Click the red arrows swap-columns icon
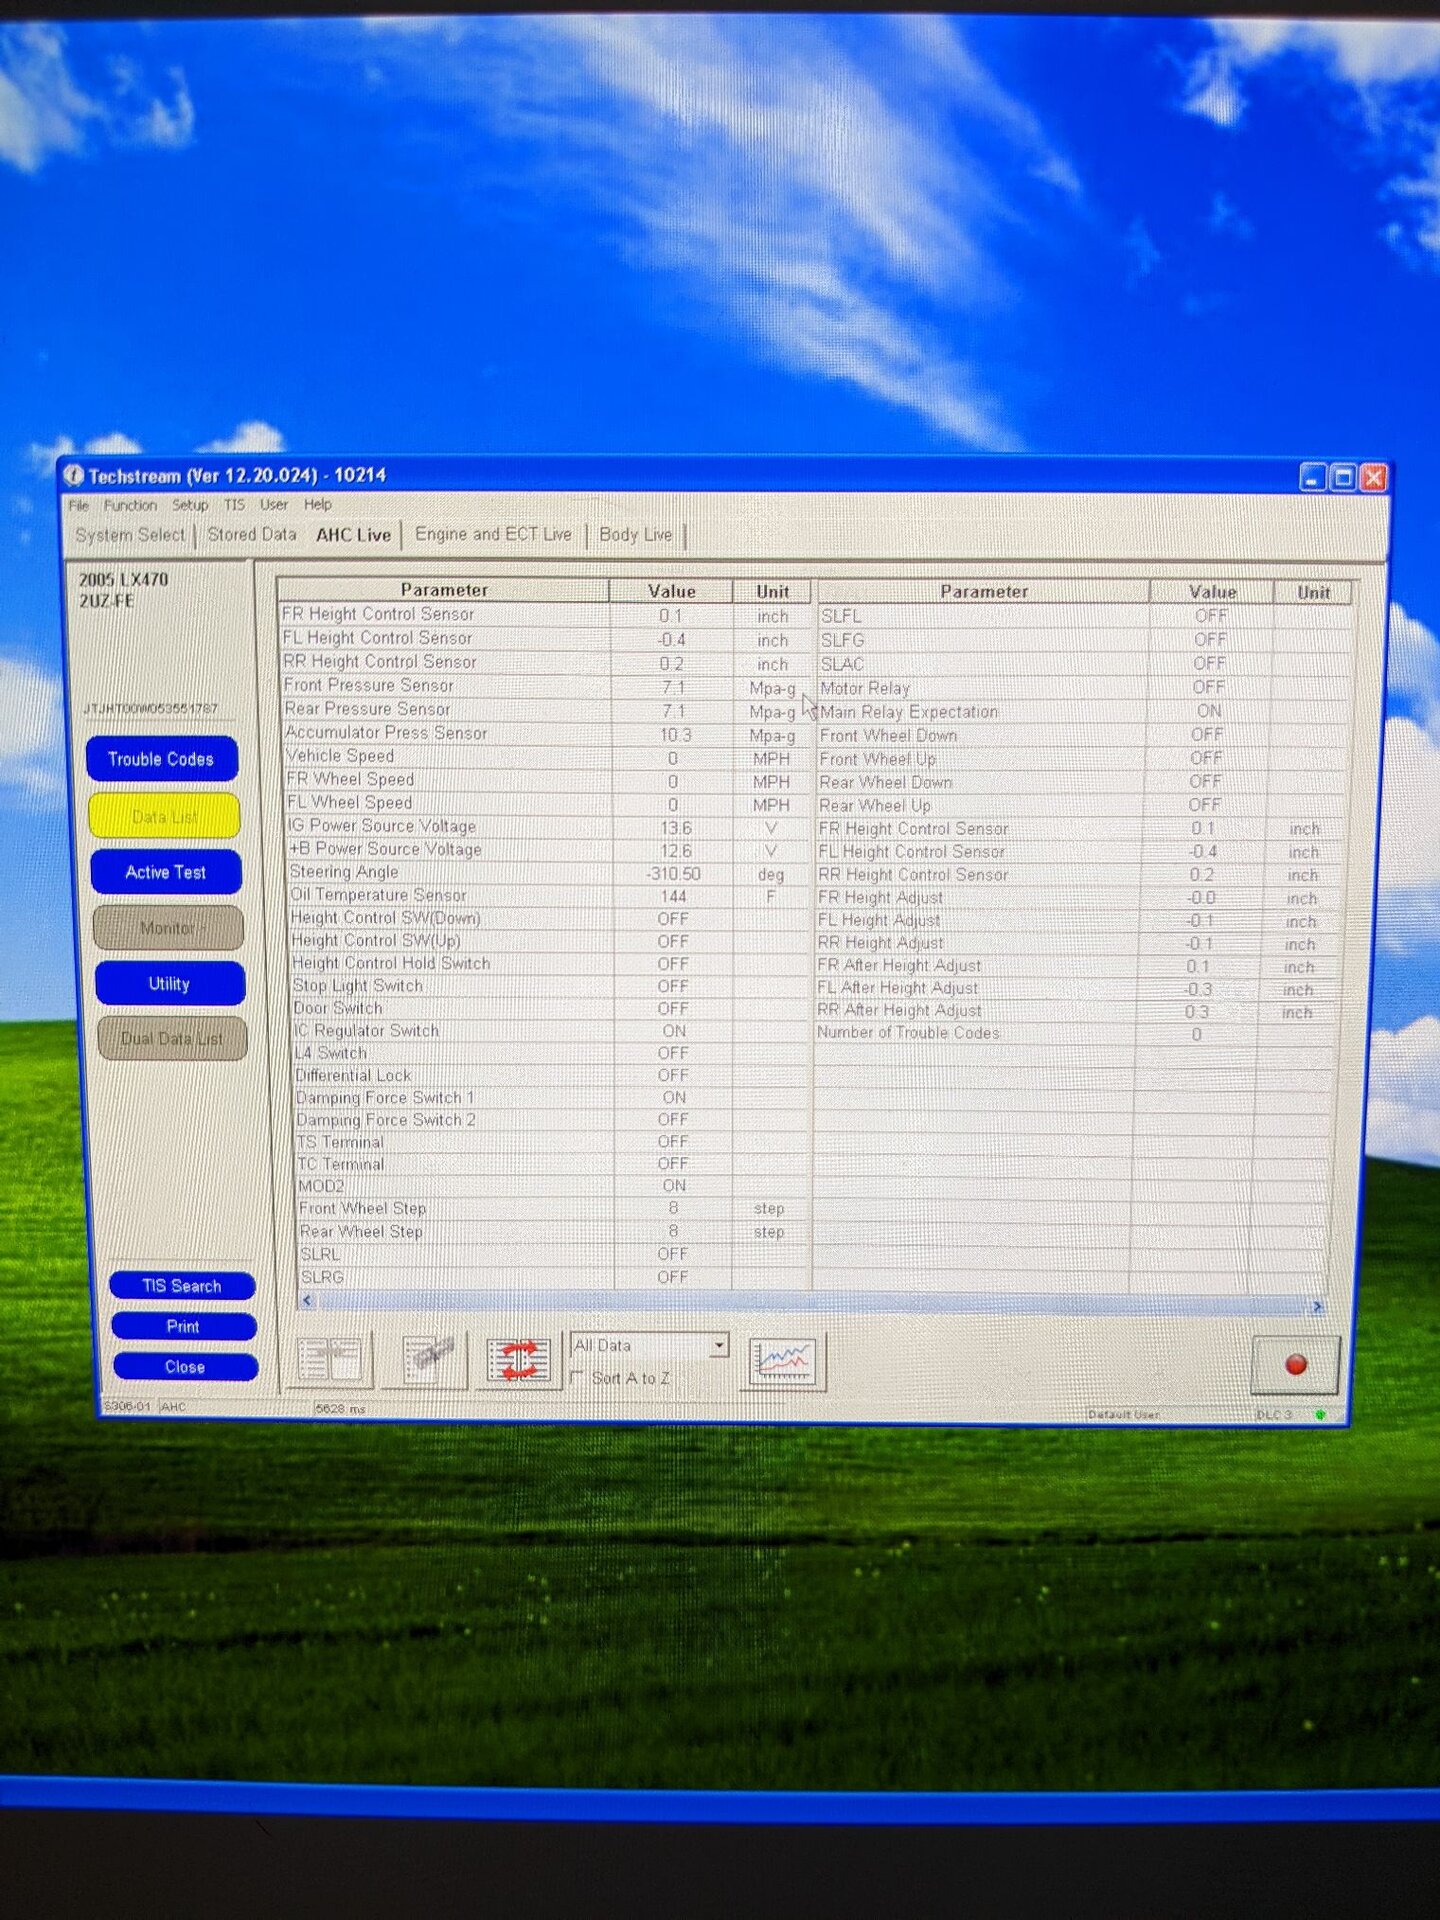Viewport: 1440px width, 1920px height. pos(518,1361)
